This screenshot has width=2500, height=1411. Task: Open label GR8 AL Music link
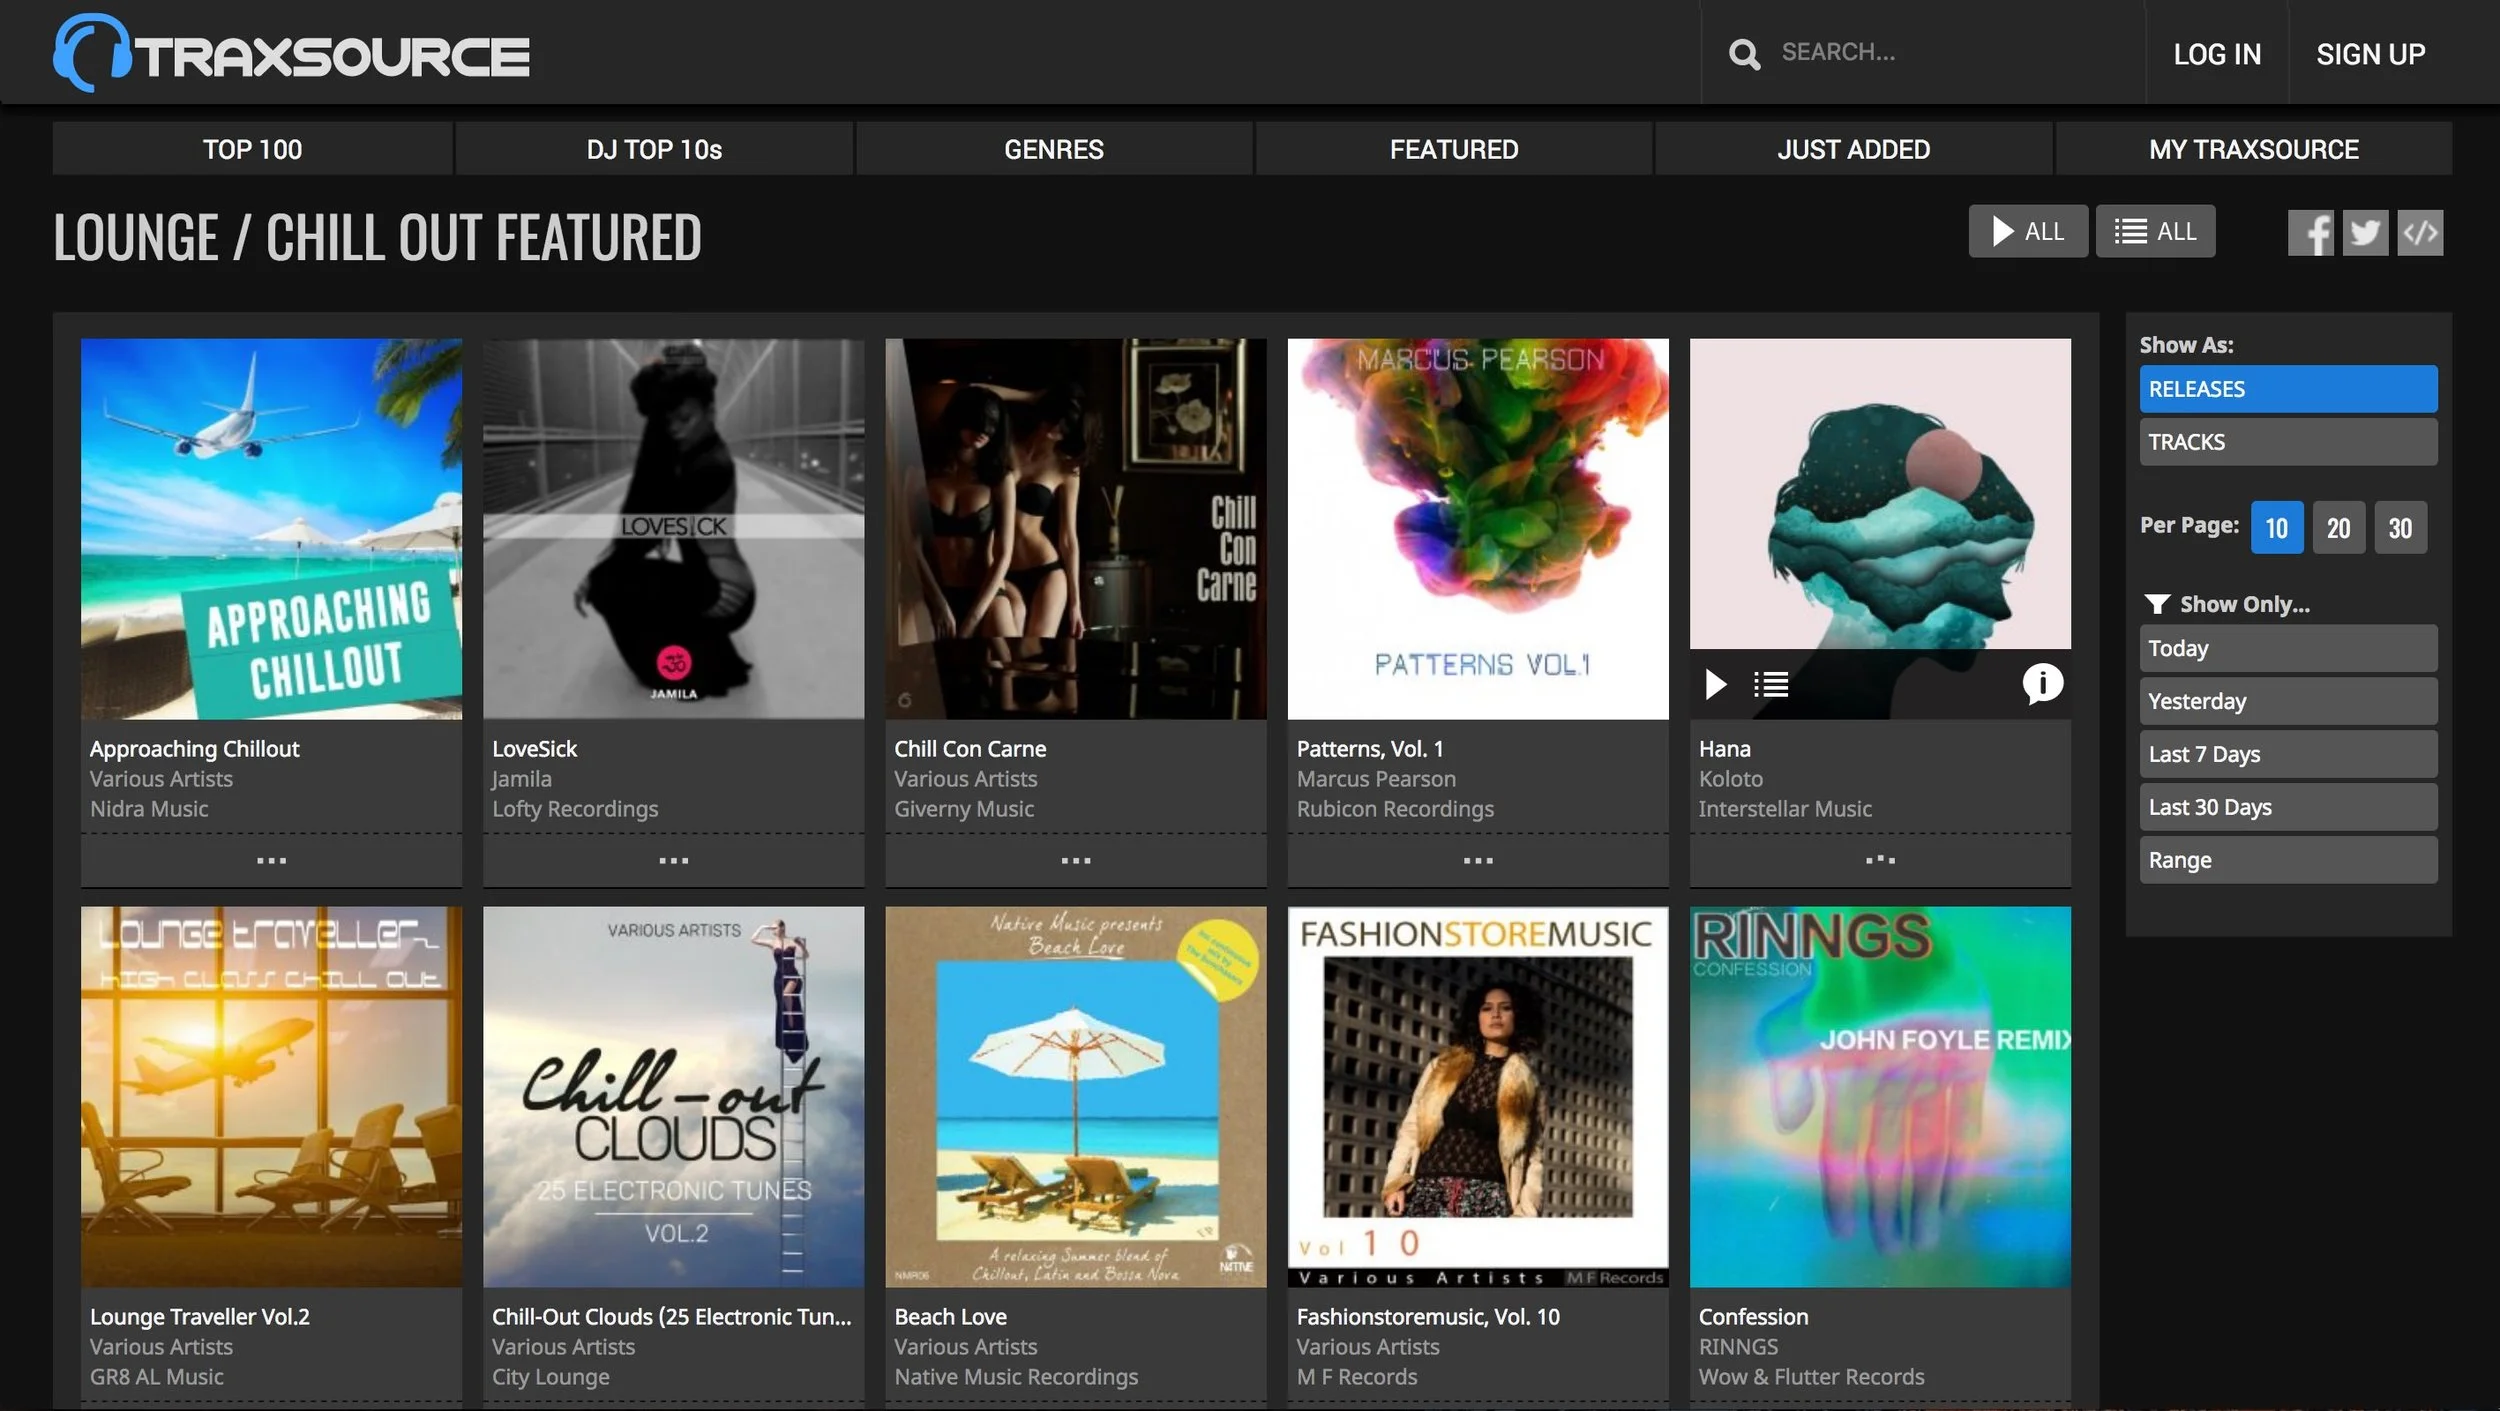(157, 1377)
